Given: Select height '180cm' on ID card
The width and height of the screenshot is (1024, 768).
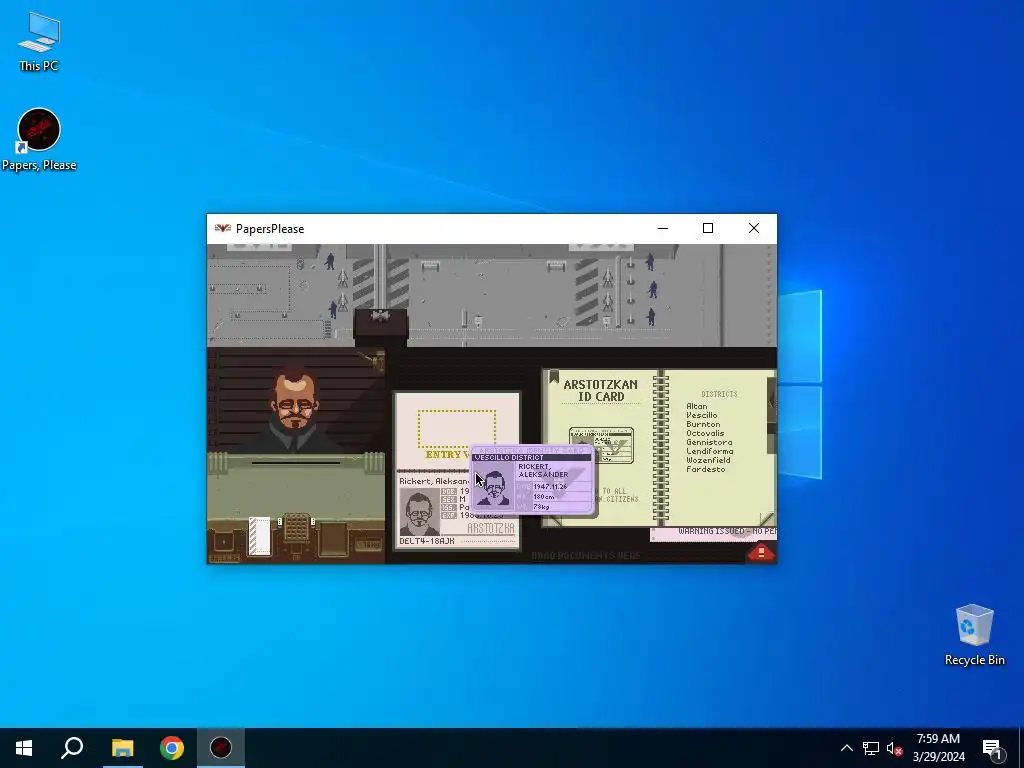Looking at the screenshot, I should [544, 496].
